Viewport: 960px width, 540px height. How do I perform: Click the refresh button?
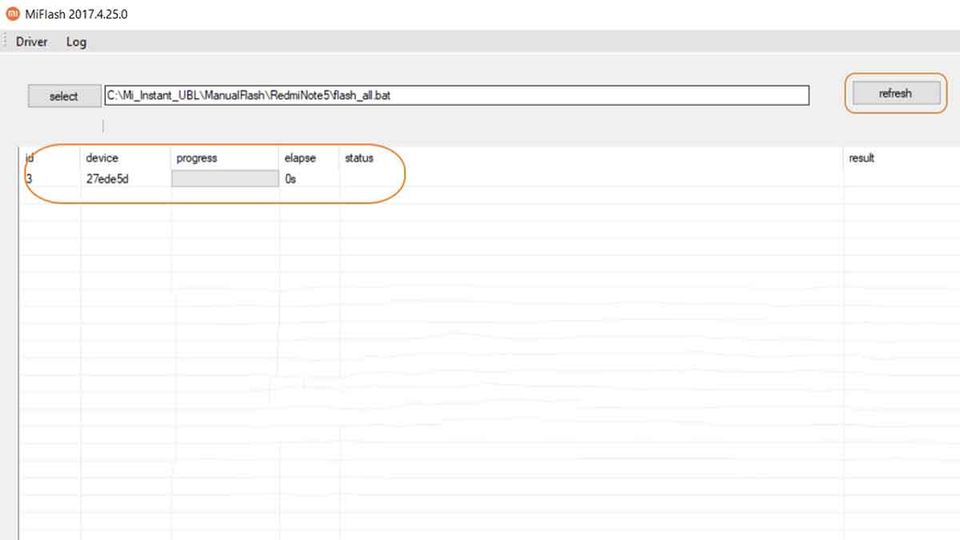(x=895, y=94)
